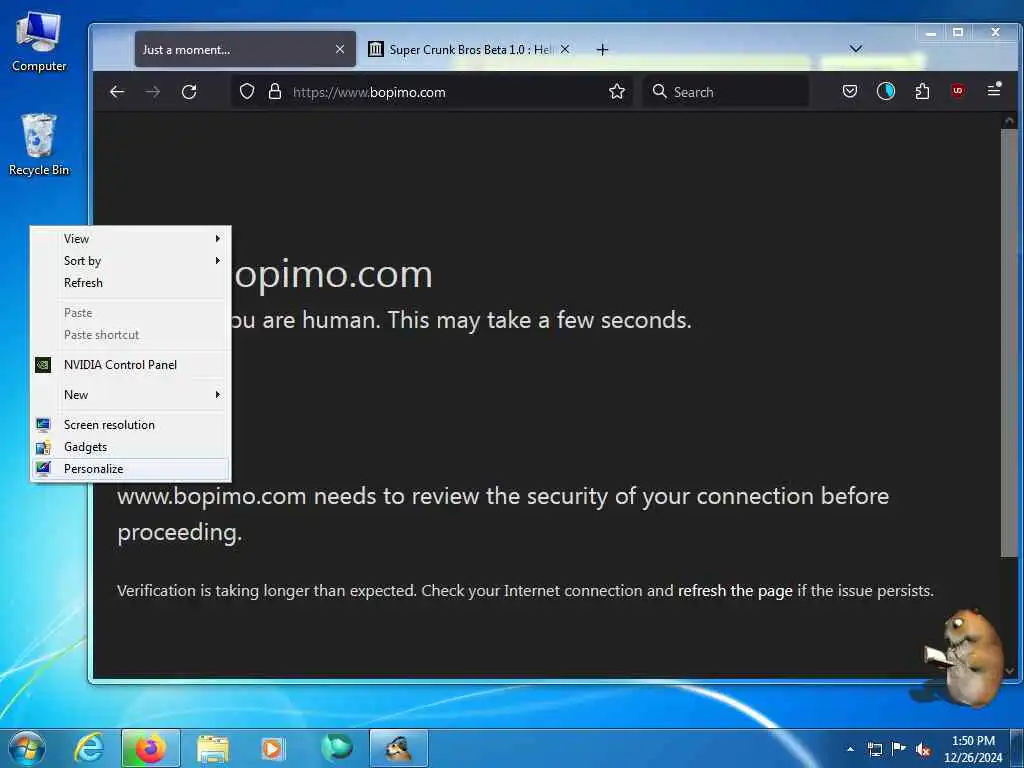1024x768 pixels.
Task: Select the Computer desktop icon
Action: click(39, 41)
